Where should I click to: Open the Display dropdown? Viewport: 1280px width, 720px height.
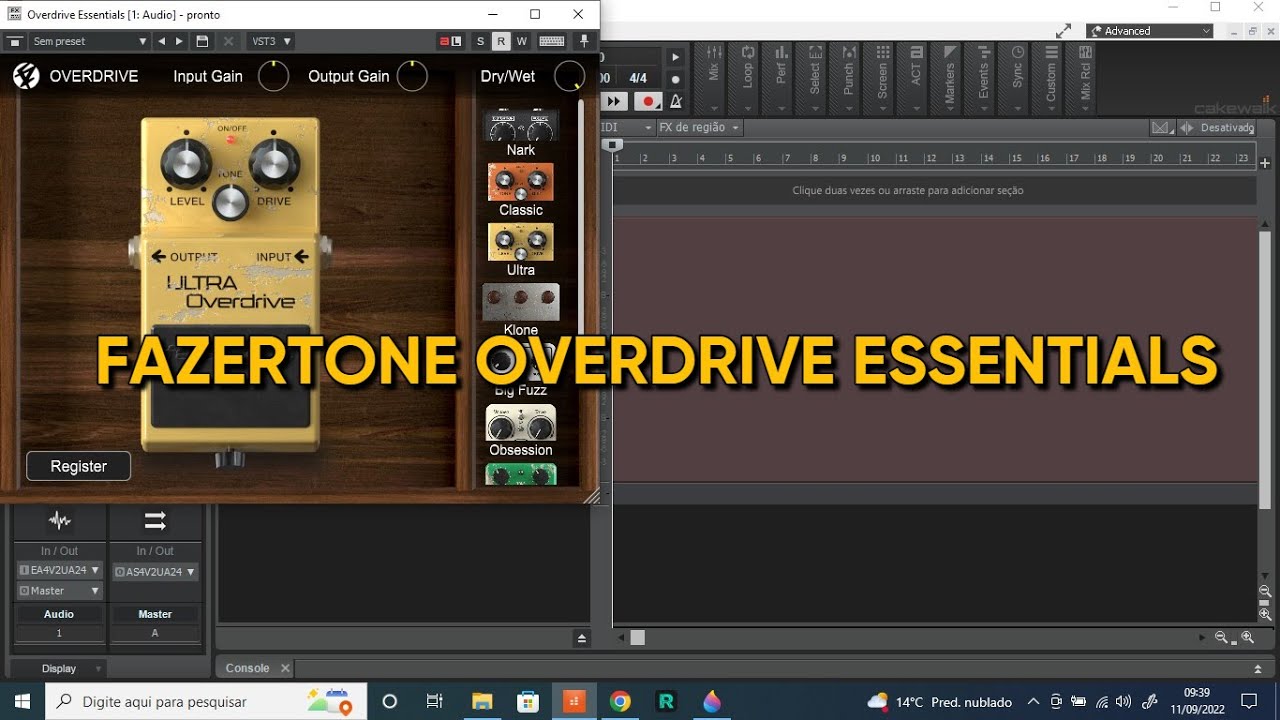click(60, 668)
